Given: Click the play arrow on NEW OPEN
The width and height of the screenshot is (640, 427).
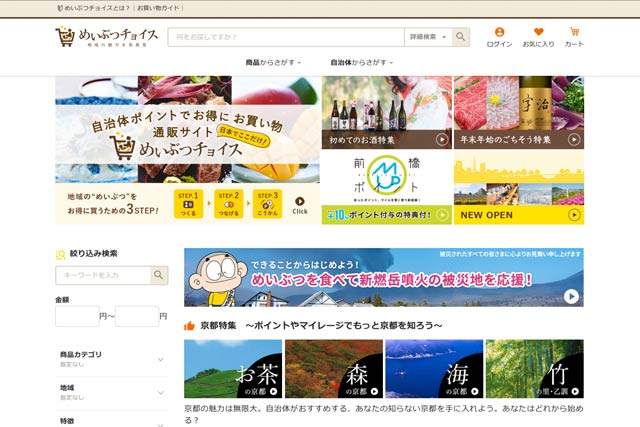Looking at the screenshot, I should 574,215.
